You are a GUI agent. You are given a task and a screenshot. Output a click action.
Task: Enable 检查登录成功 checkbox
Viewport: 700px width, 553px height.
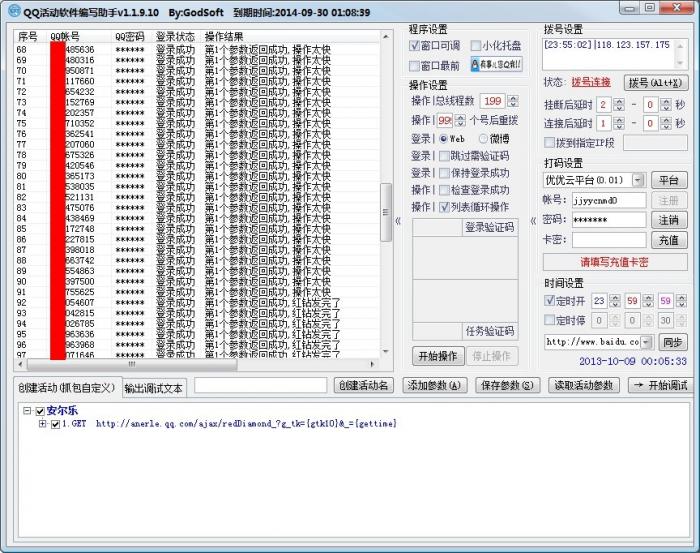(444, 190)
